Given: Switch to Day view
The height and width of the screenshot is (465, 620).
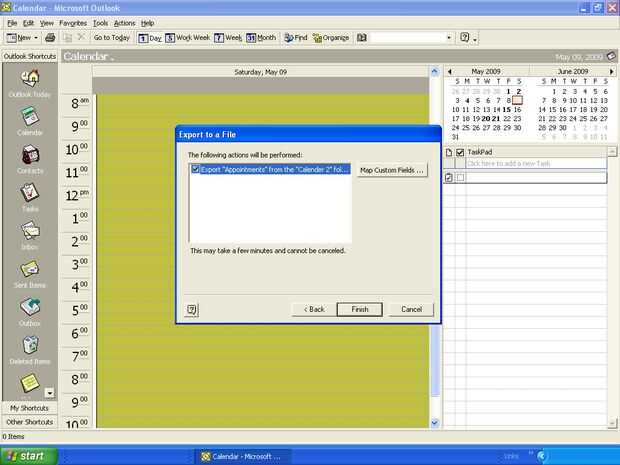Looking at the screenshot, I should [150, 38].
